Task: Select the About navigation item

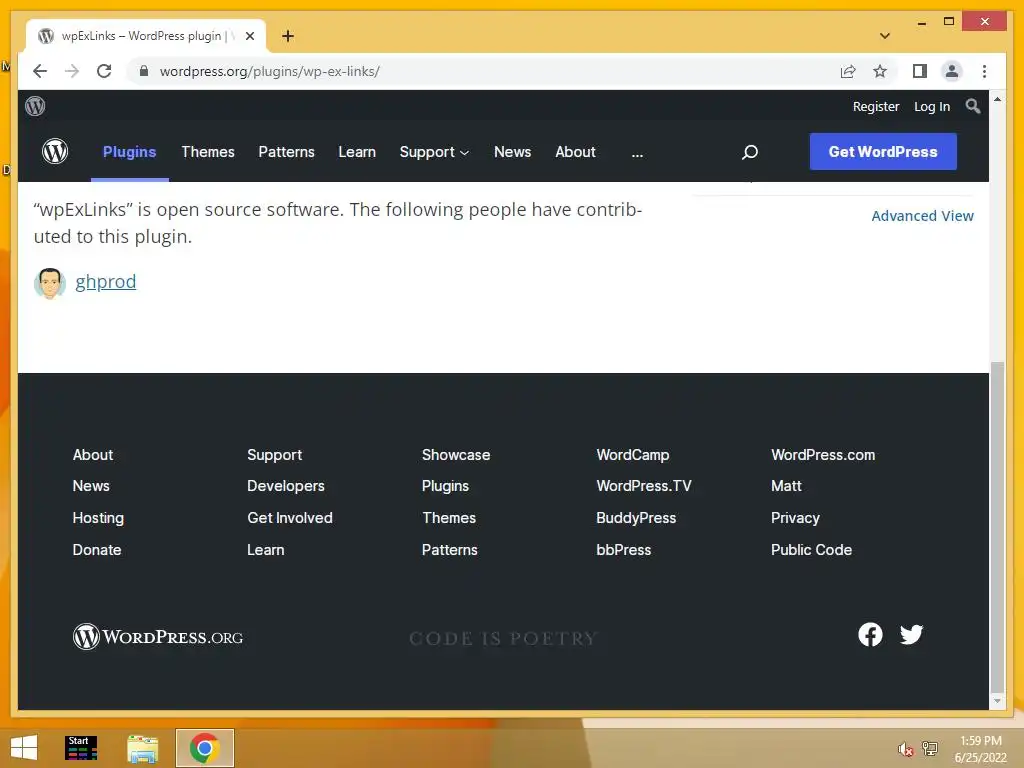Action: coord(575,152)
